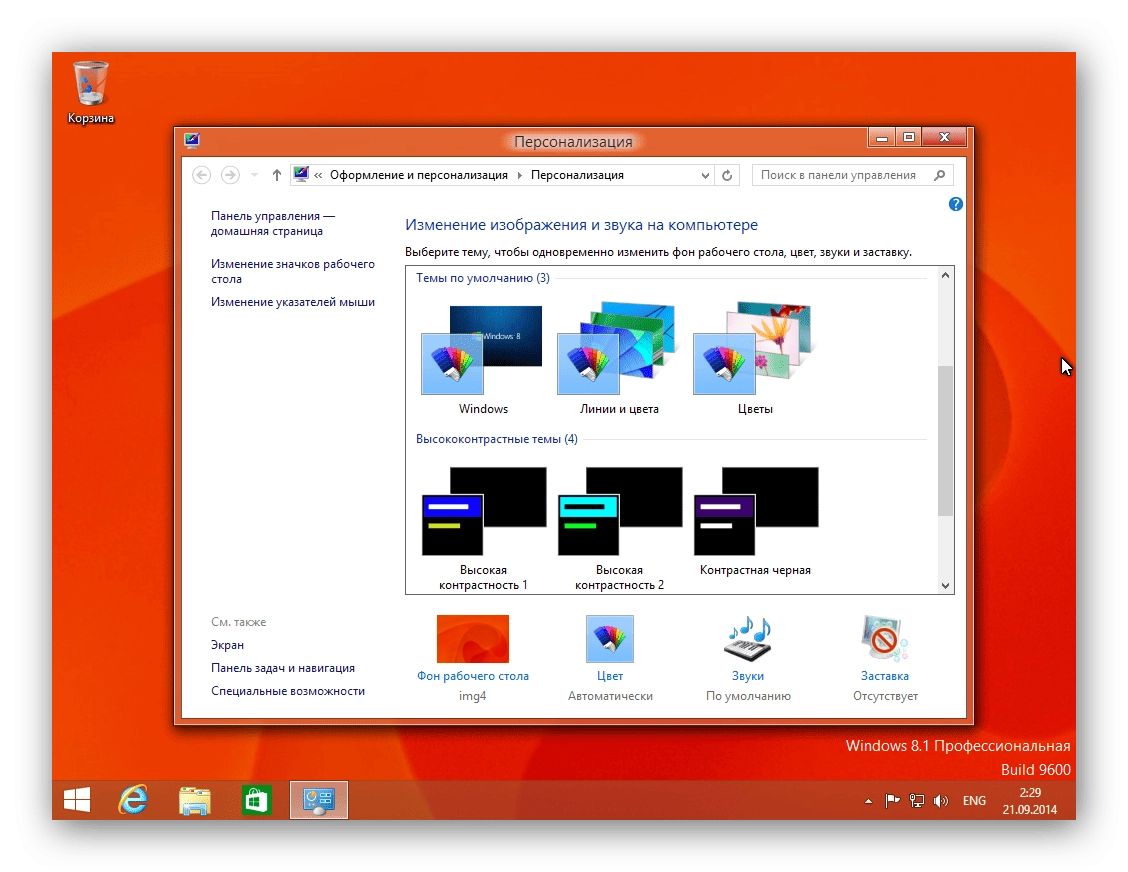The height and width of the screenshot is (872, 1128).
Task: Open the volume speaker tray icon
Action: (x=940, y=801)
